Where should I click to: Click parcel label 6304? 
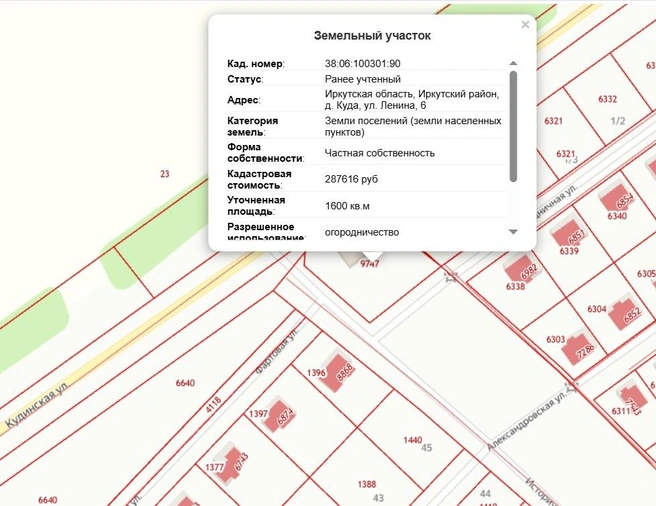597,309
